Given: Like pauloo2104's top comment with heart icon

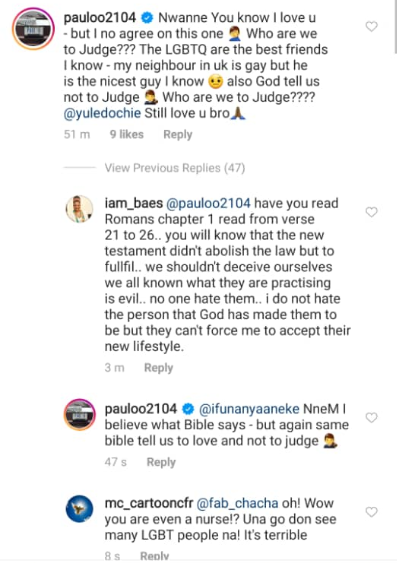Looking at the screenshot, I should tap(372, 26).
